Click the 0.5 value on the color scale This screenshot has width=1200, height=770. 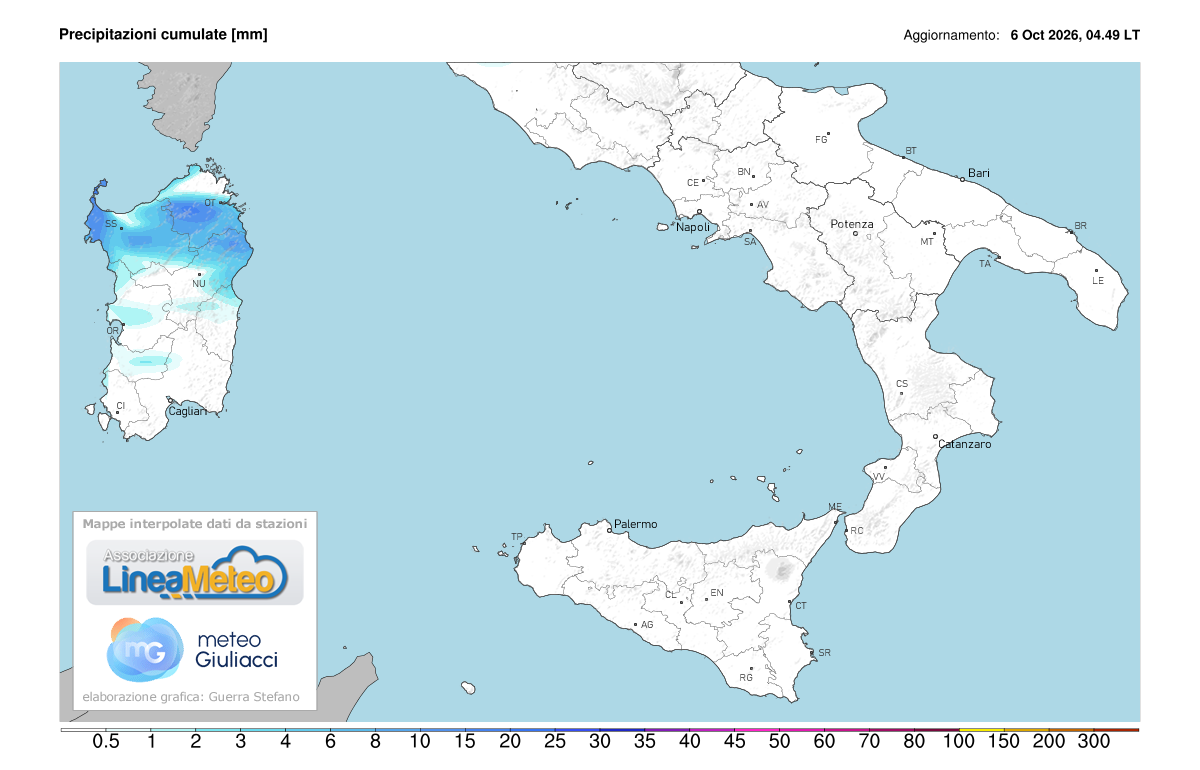point(106,742)
